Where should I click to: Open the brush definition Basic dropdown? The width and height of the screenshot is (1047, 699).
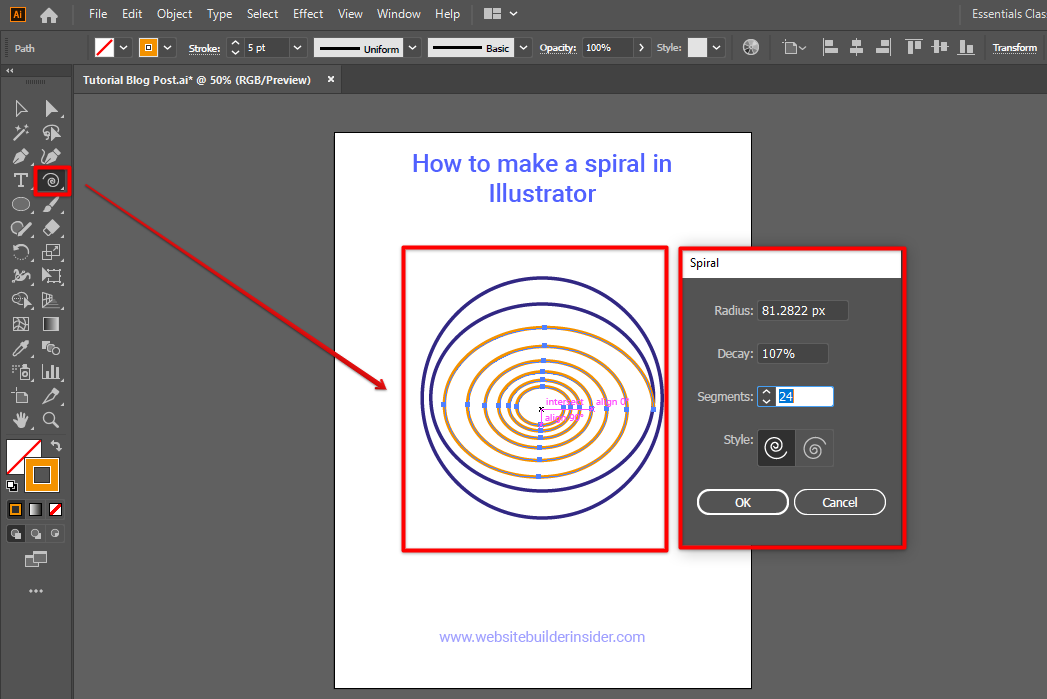click(523, 47)
